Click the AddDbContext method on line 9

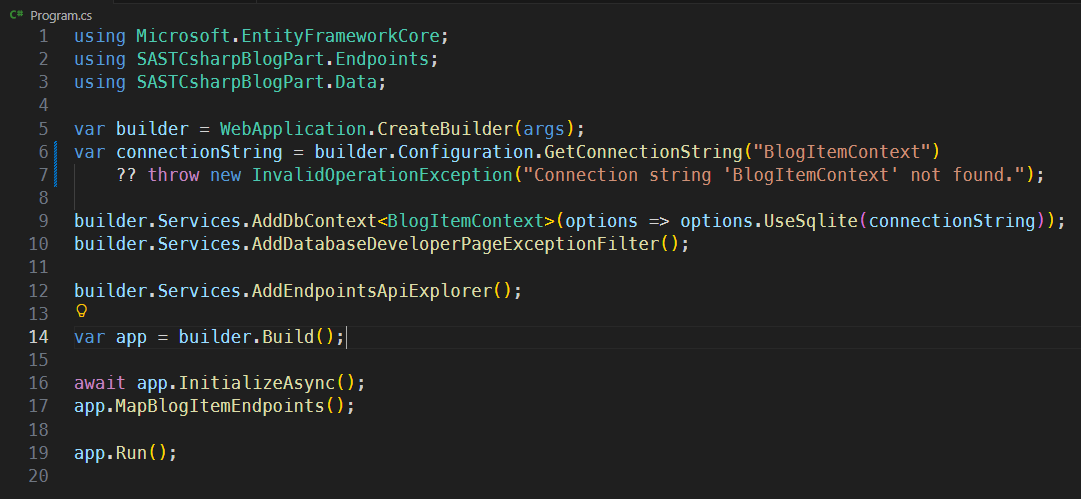pyautogui.click(x=314, y=221)
